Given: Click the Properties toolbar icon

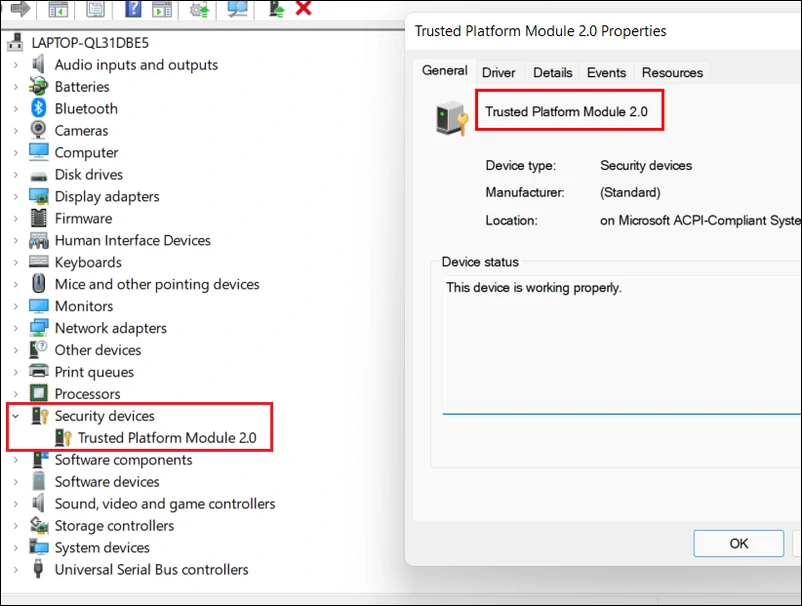Looking at the screenshot, I should (96, 10).
